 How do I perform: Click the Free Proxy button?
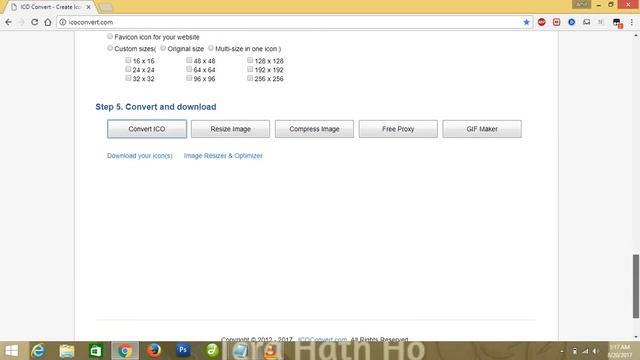pyautogui.click(x=398, y=129)
